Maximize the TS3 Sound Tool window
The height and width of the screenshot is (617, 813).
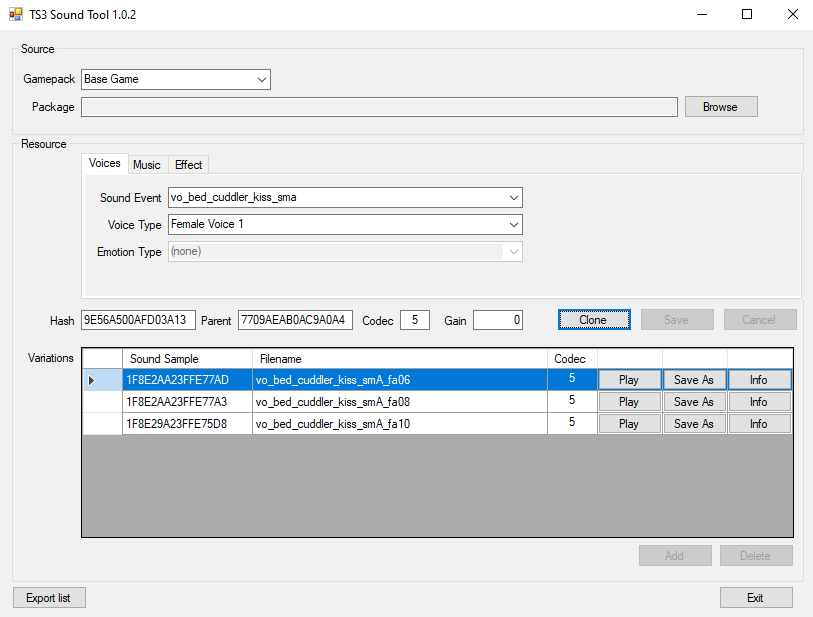(x=747, y=15)
